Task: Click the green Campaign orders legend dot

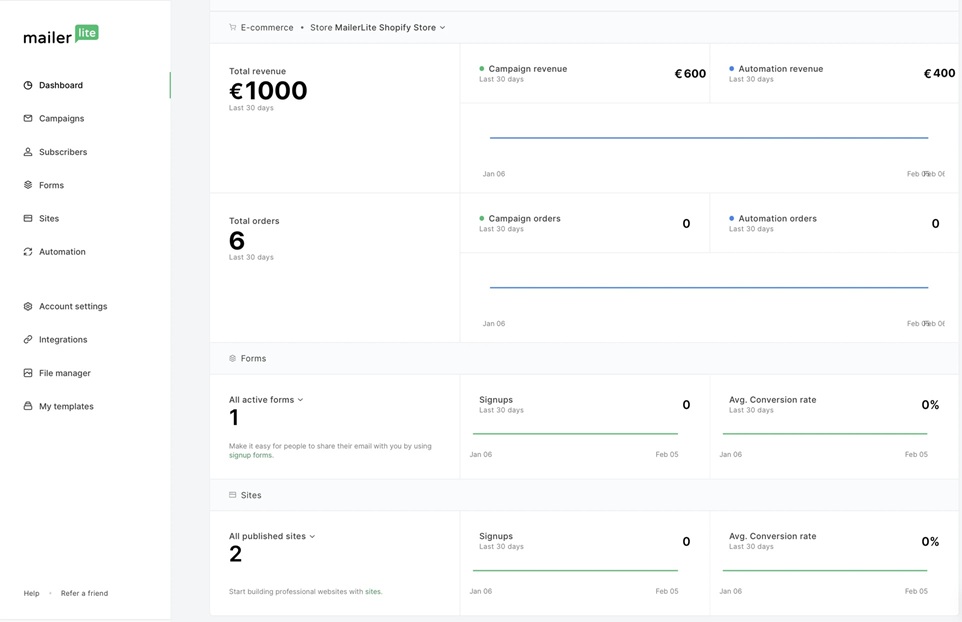Action: [x=482, y=218]
